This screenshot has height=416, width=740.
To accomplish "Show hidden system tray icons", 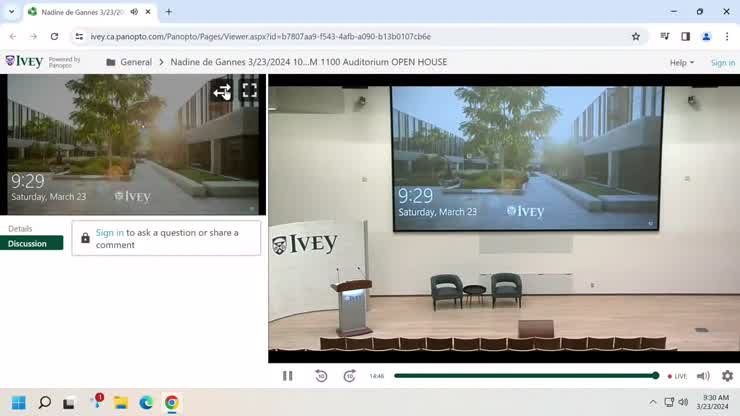I will point(652,402).
